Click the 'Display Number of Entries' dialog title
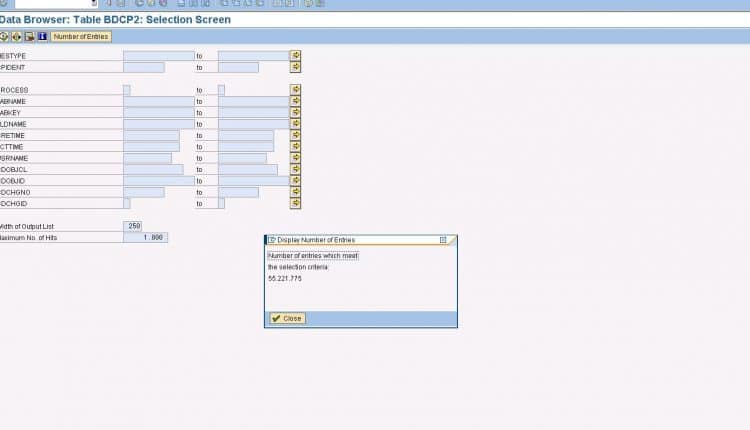 tap(316, 240)
